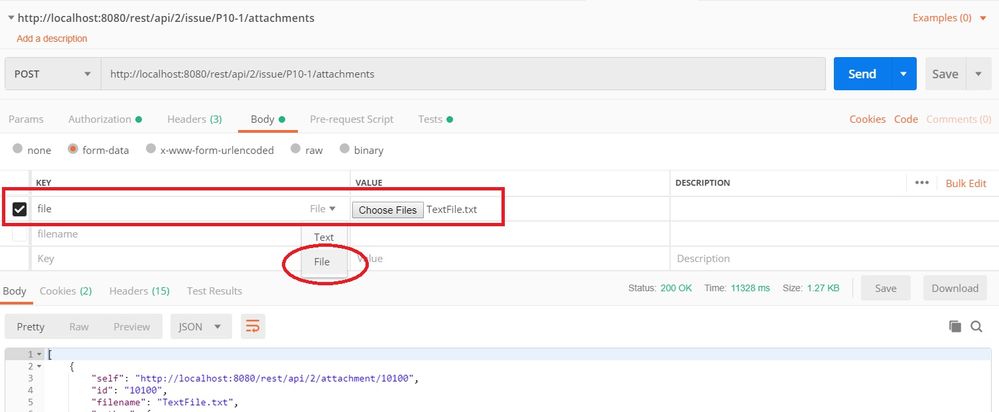Screen dimensions: 999x412
Task: Send the POST request
Action: pyautogui.click(x=862, y=74)
